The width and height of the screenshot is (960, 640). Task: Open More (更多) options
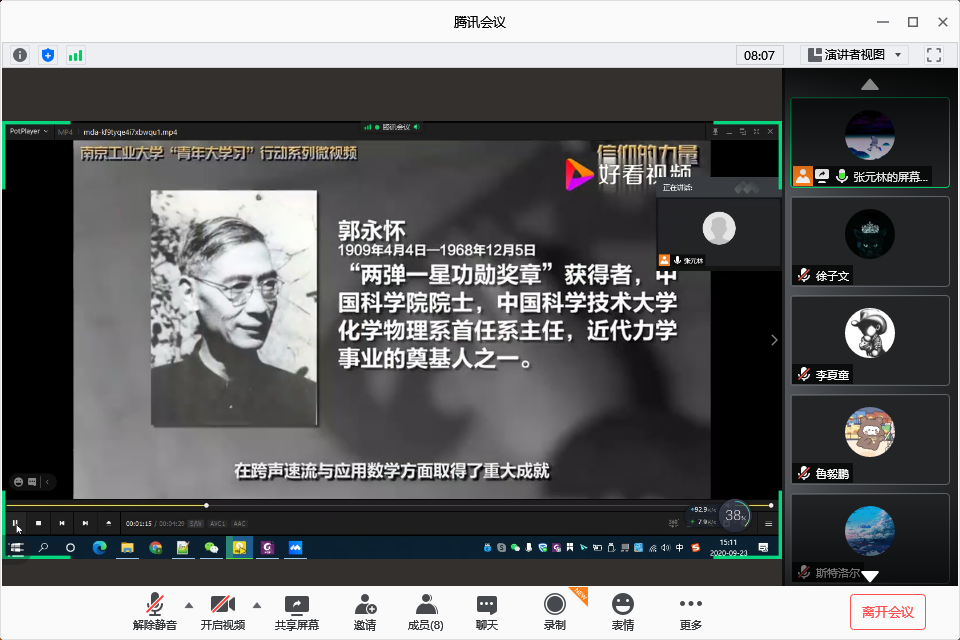[x=691, y=611]
